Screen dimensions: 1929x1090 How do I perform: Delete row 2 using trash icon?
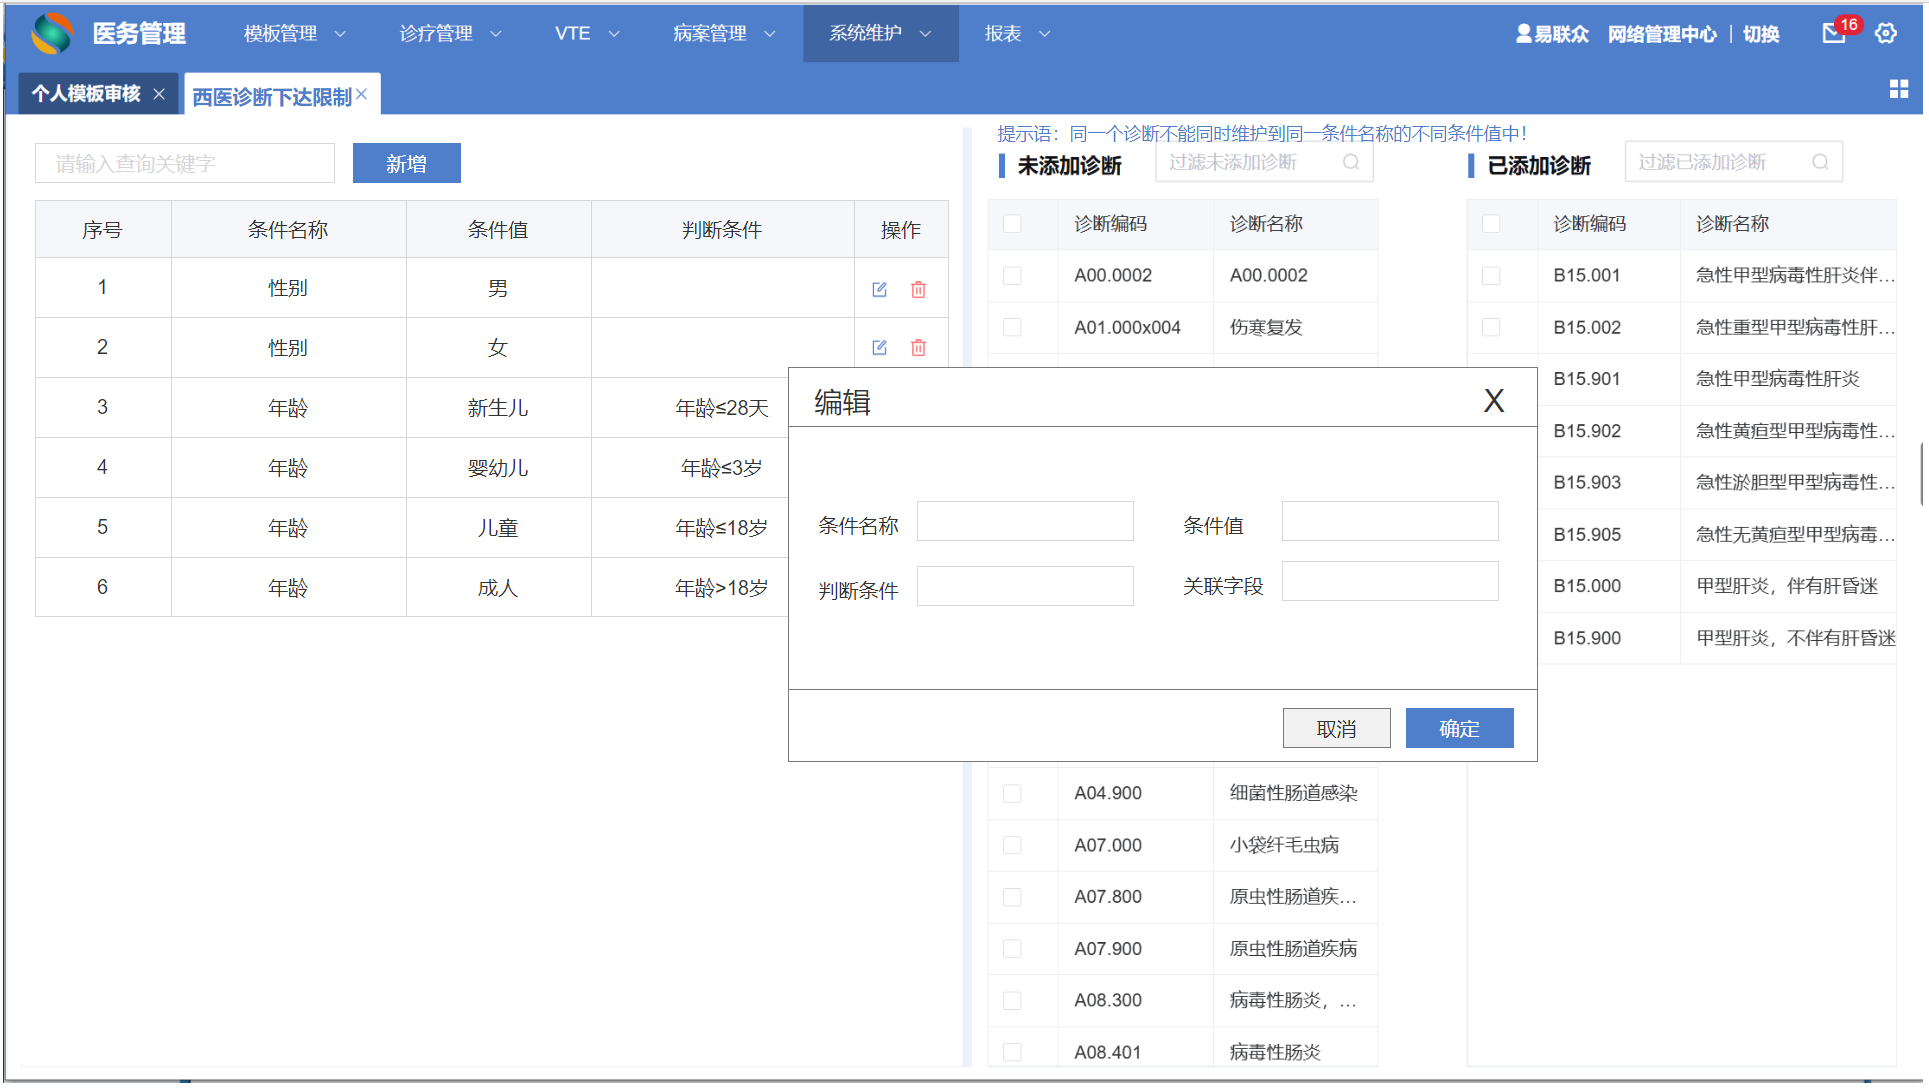pyautogui.click(x=918, y=348)
